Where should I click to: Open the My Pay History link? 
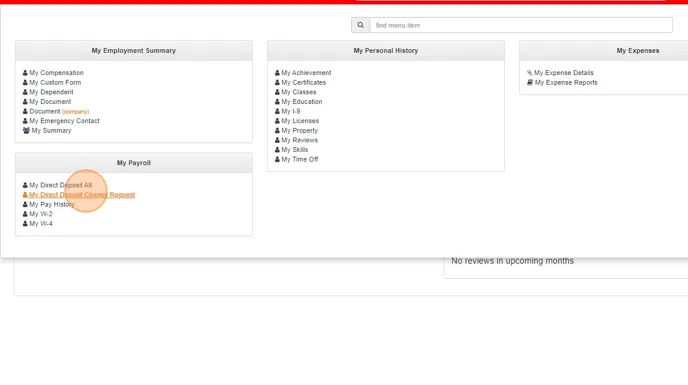pyautogui.click(x=52, y=205)
